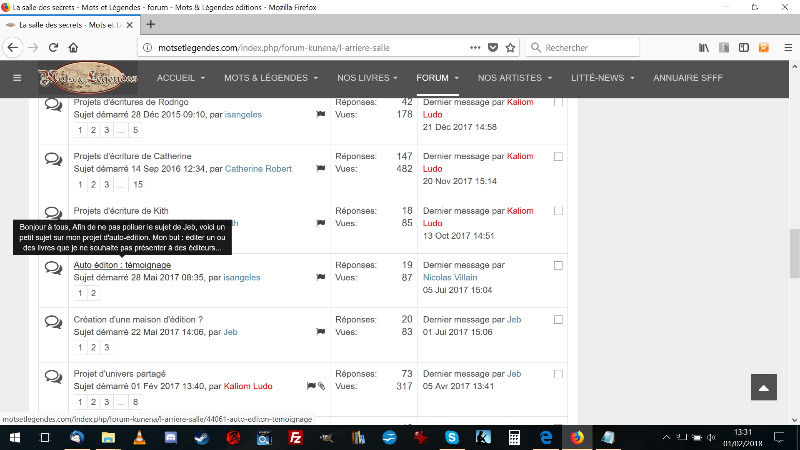Open the Firefox library icon
800x450 pixels.
pyautogui.click(x=704, y=47)
